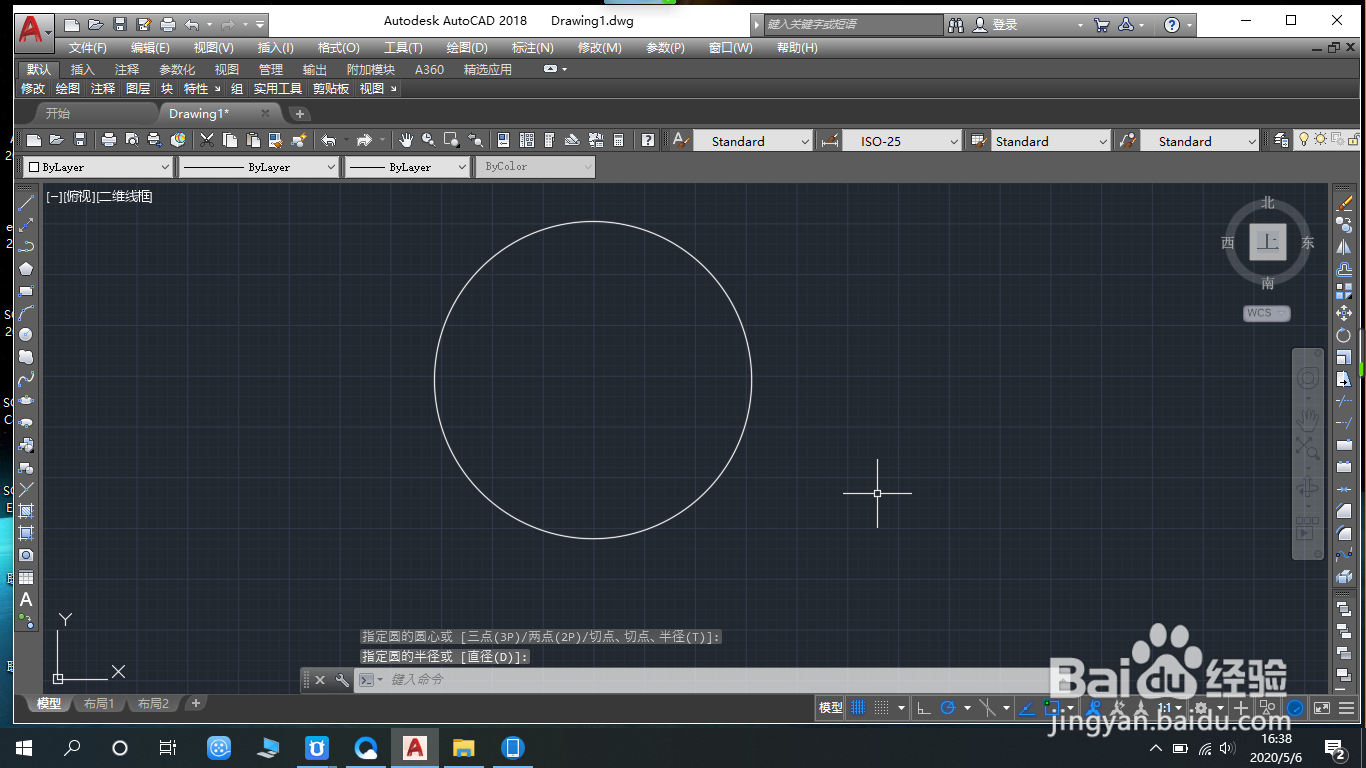Viewport: 1366px width, 768px height.
Task: Click the ViewCube top face 上
Action: coord(1267,242)
